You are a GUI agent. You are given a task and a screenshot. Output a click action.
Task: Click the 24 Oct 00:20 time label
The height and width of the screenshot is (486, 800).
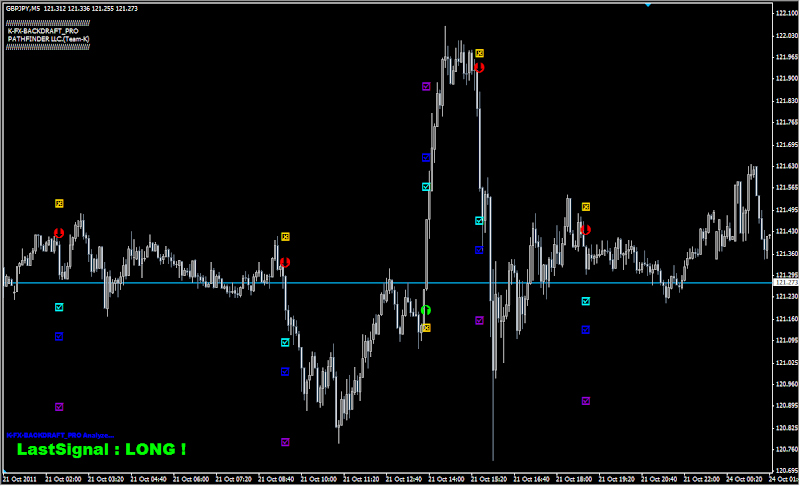tap(744, 479)
